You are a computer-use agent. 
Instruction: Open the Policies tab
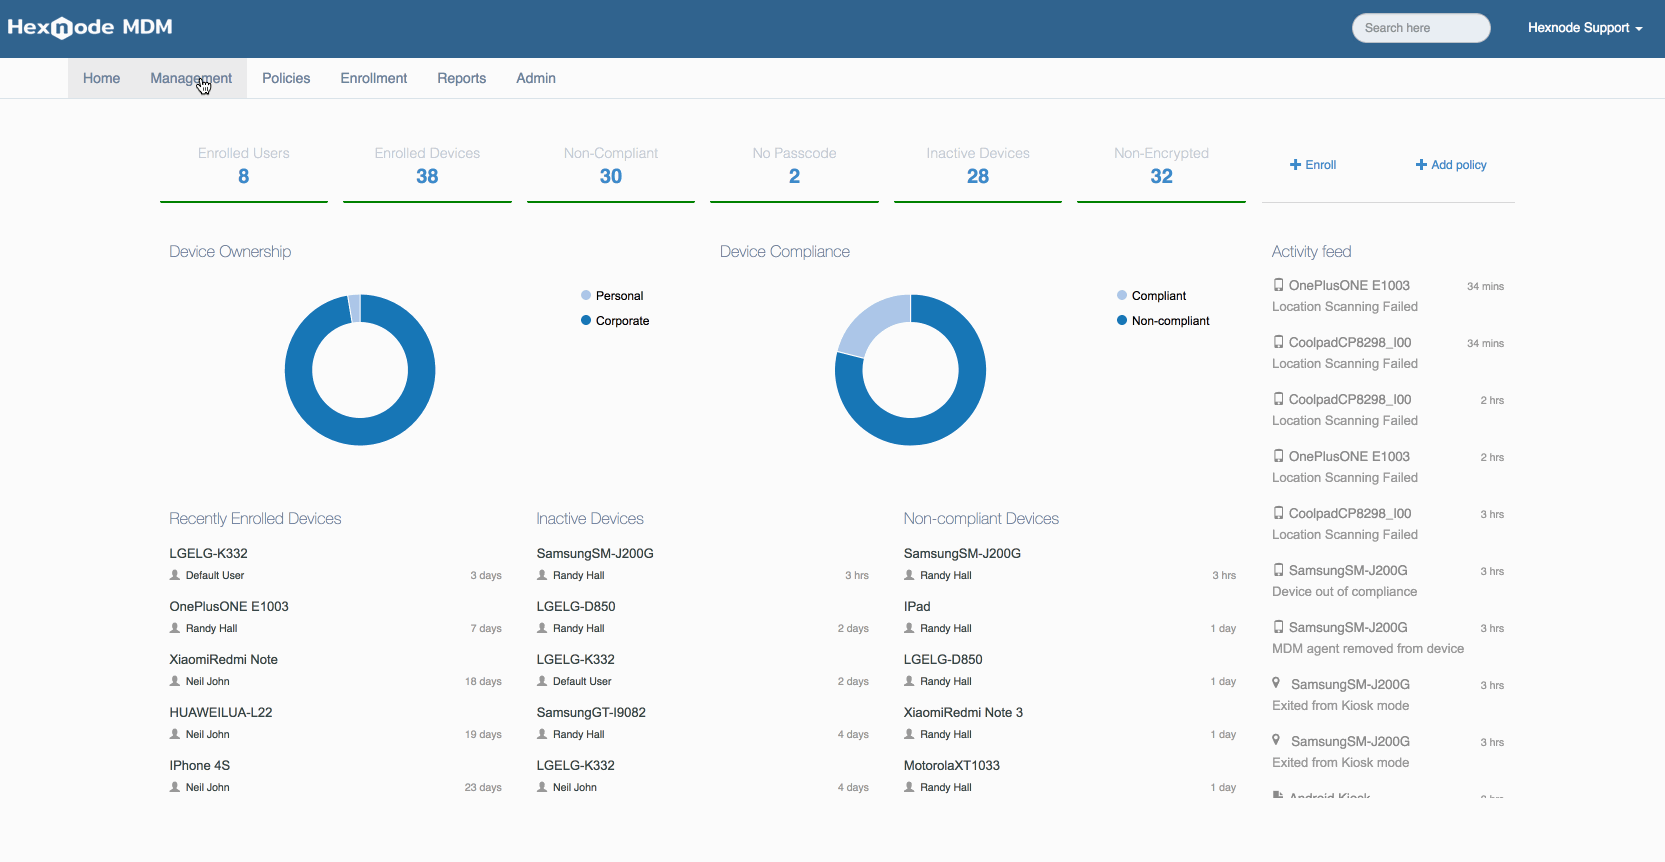(286, 78)
